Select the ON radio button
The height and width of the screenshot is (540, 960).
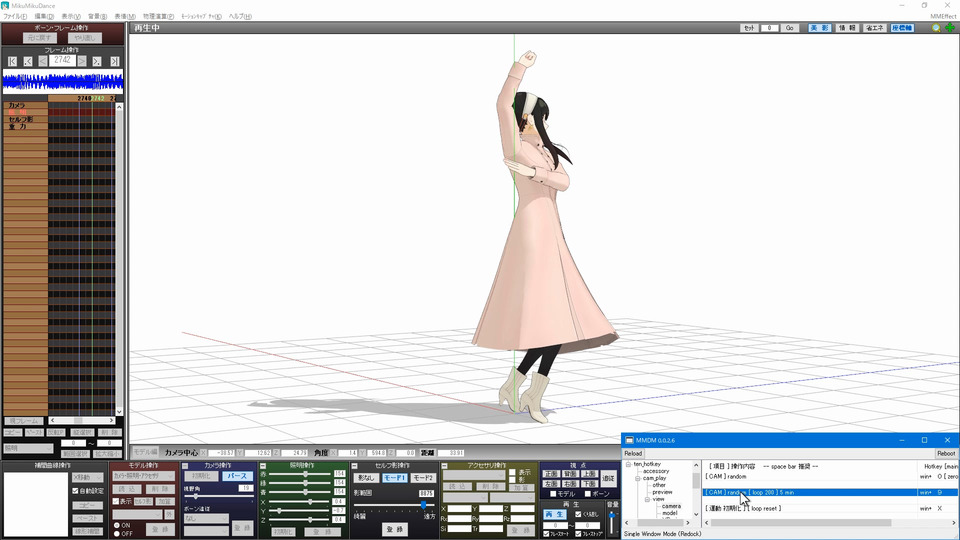116,525
